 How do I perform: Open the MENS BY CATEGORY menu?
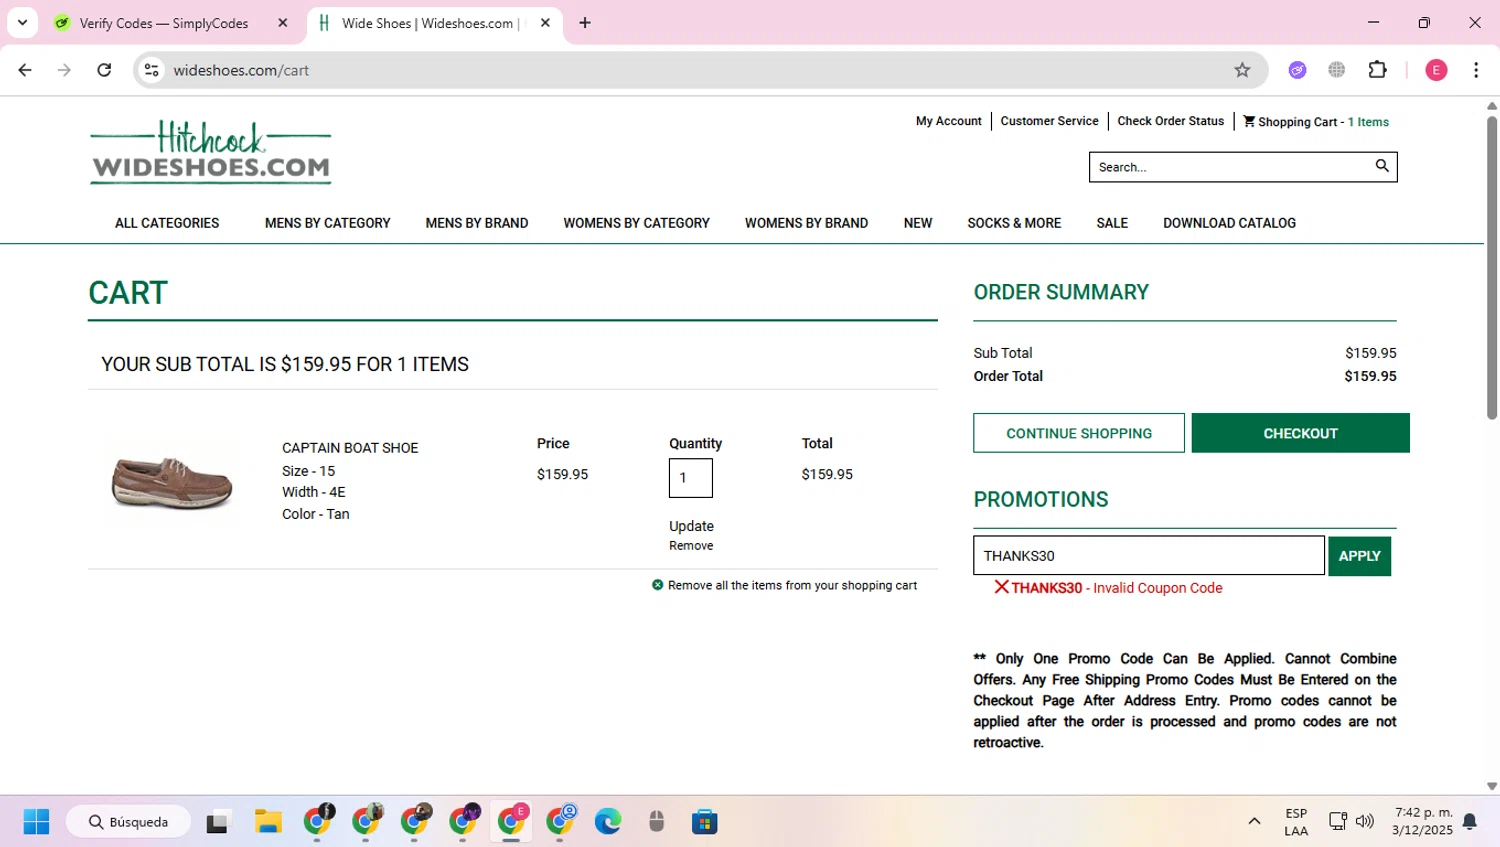[328, 223]
